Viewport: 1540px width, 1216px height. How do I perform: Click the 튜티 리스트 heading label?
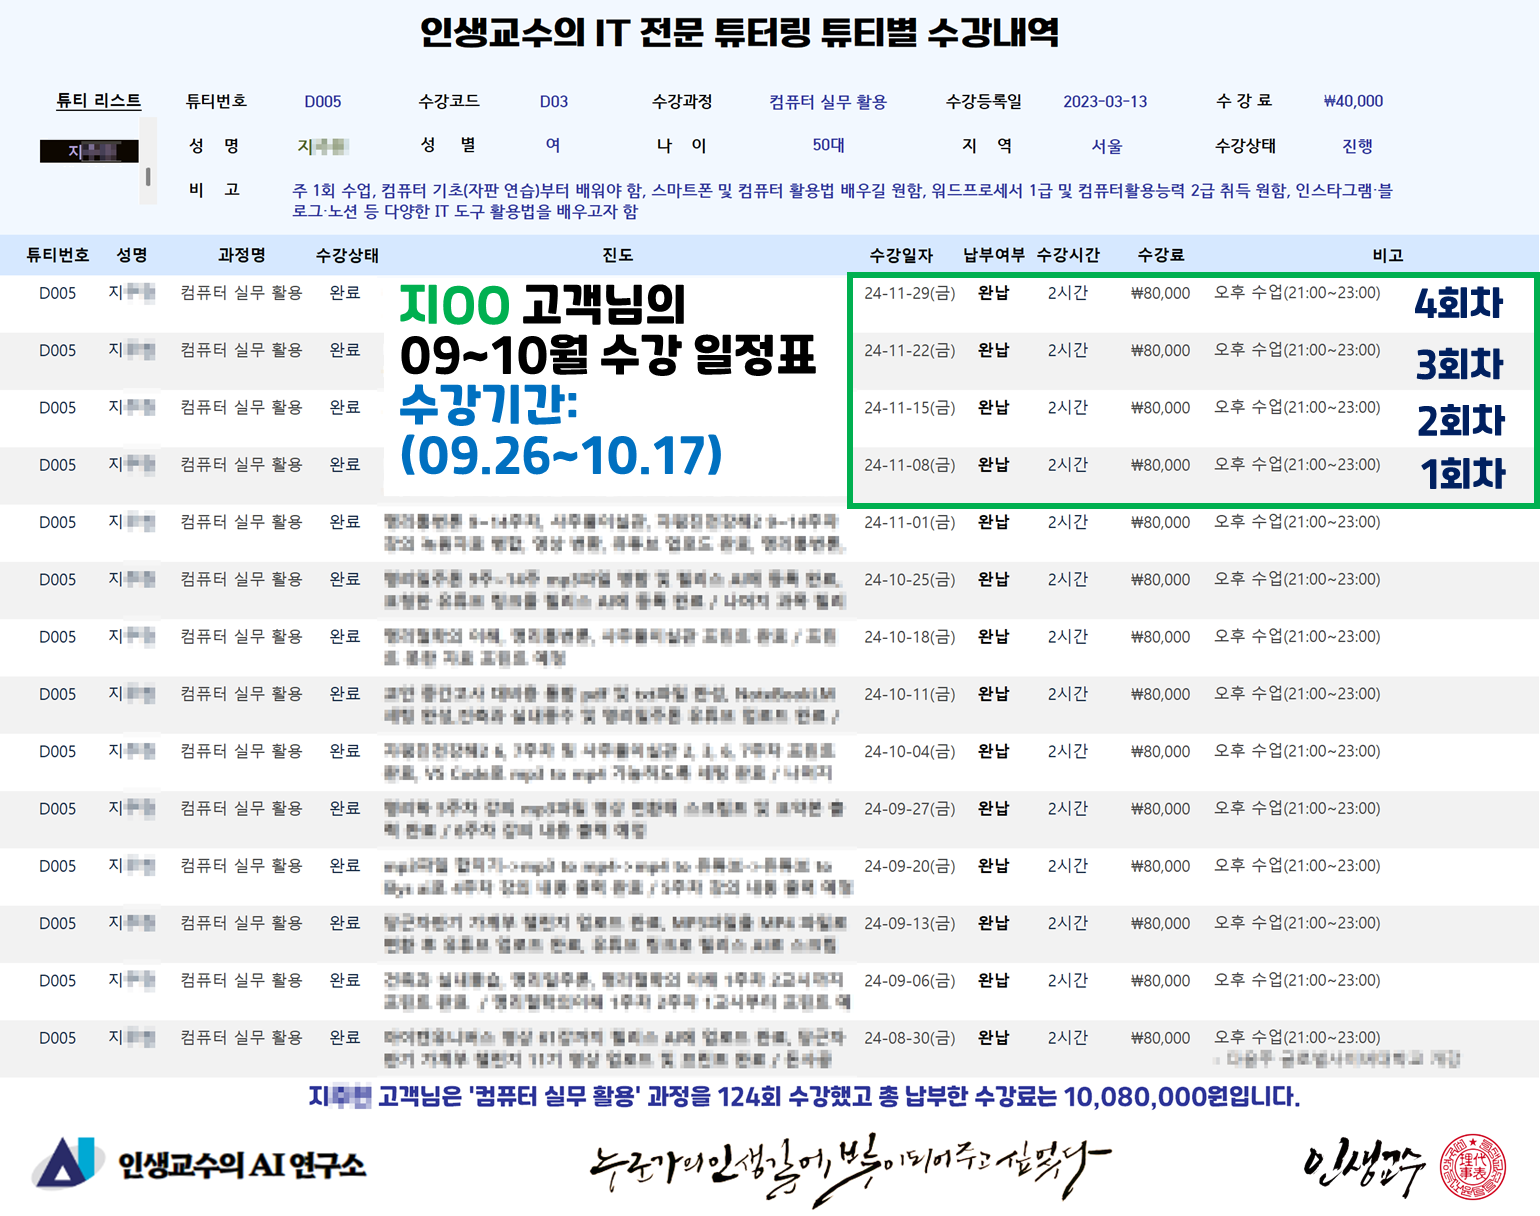(98, 100)
